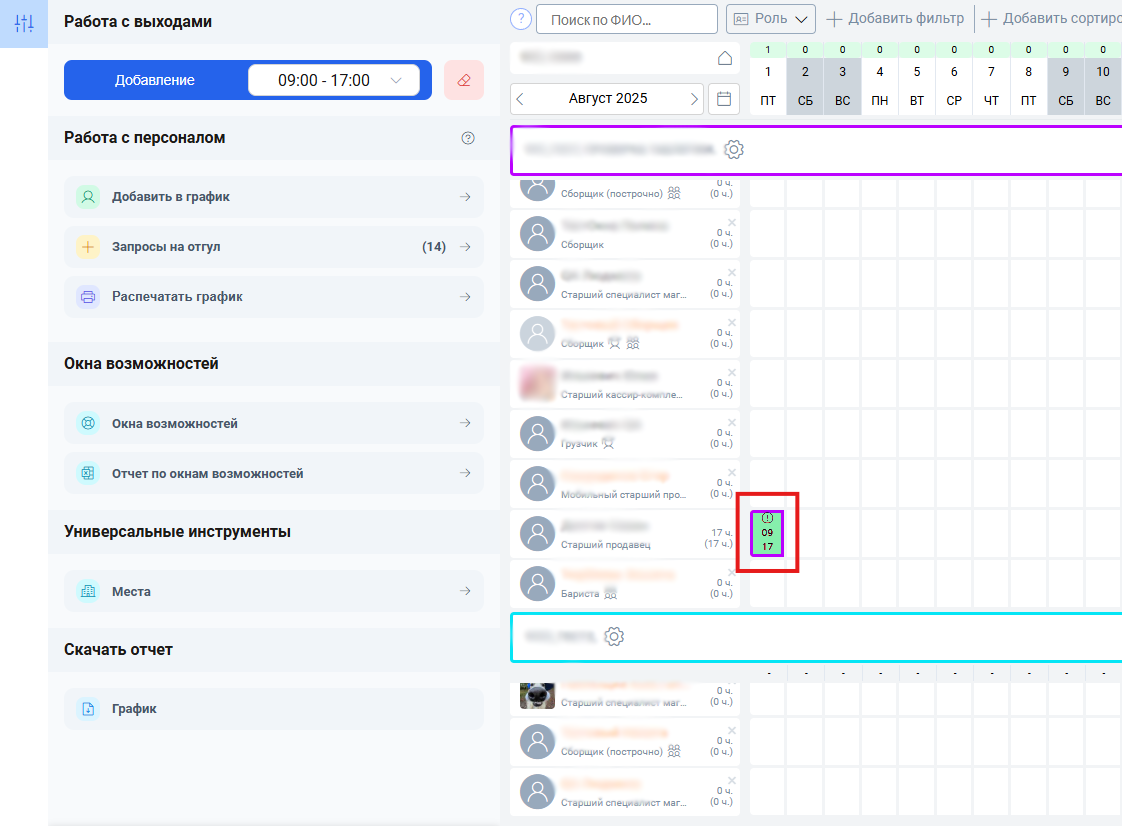1122x826 pixels.
Task: Click day 4 ПН column header
Action: [x=879, y=86]
